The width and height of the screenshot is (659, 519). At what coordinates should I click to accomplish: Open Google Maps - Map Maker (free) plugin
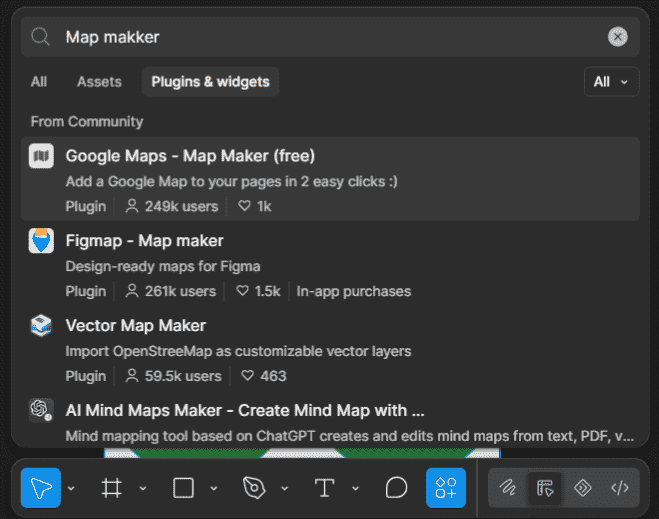[330, 179]
